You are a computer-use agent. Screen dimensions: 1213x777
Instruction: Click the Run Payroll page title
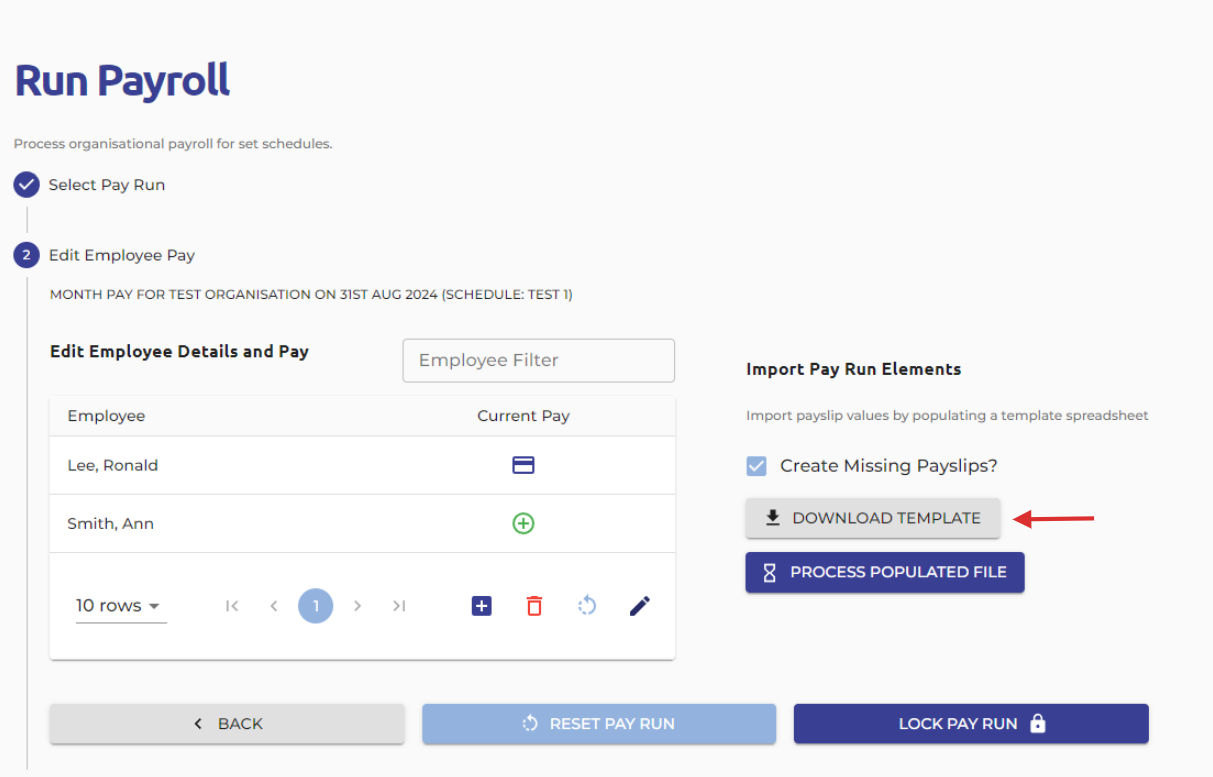pyautogui.click(x=122, y=81)
